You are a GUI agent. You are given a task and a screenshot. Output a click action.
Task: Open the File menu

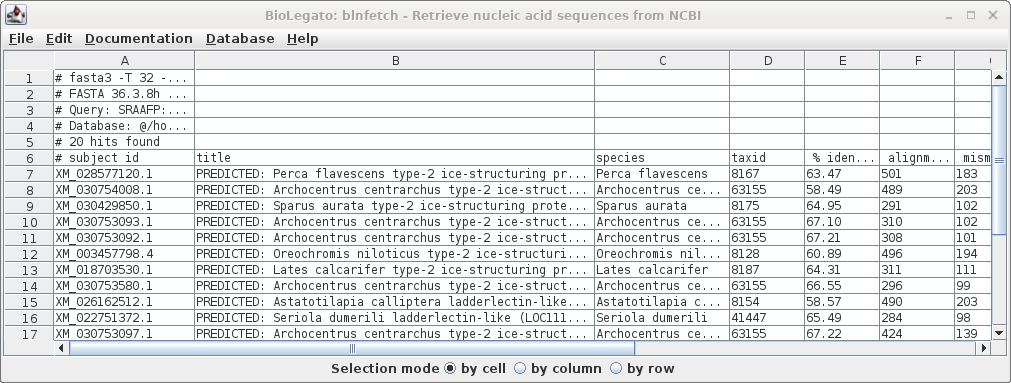[x=21, y=39]
